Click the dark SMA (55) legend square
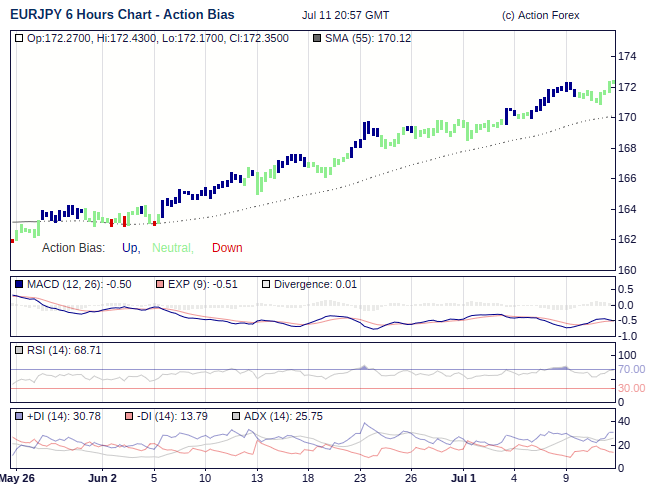 point(318,38)
